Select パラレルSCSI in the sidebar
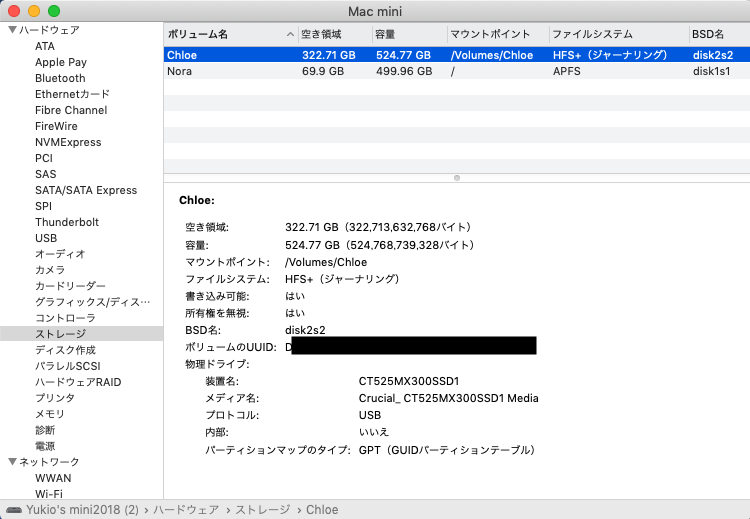750x519 pixels. tap(68, 366)
